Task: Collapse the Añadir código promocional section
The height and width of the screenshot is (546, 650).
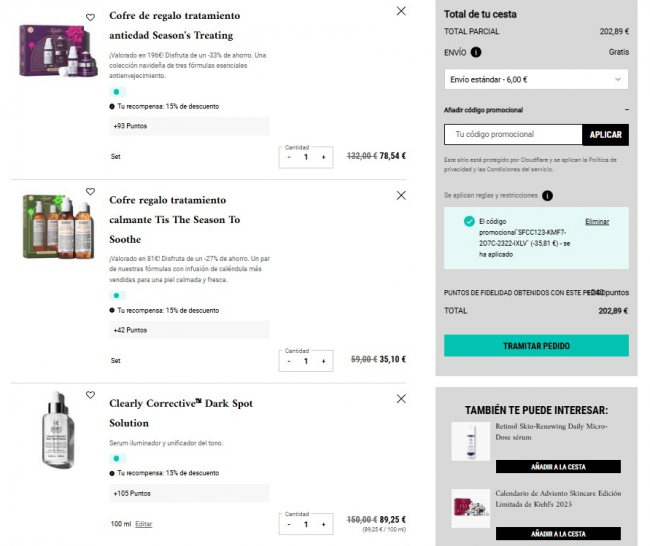Action: [x=626, y=109]
